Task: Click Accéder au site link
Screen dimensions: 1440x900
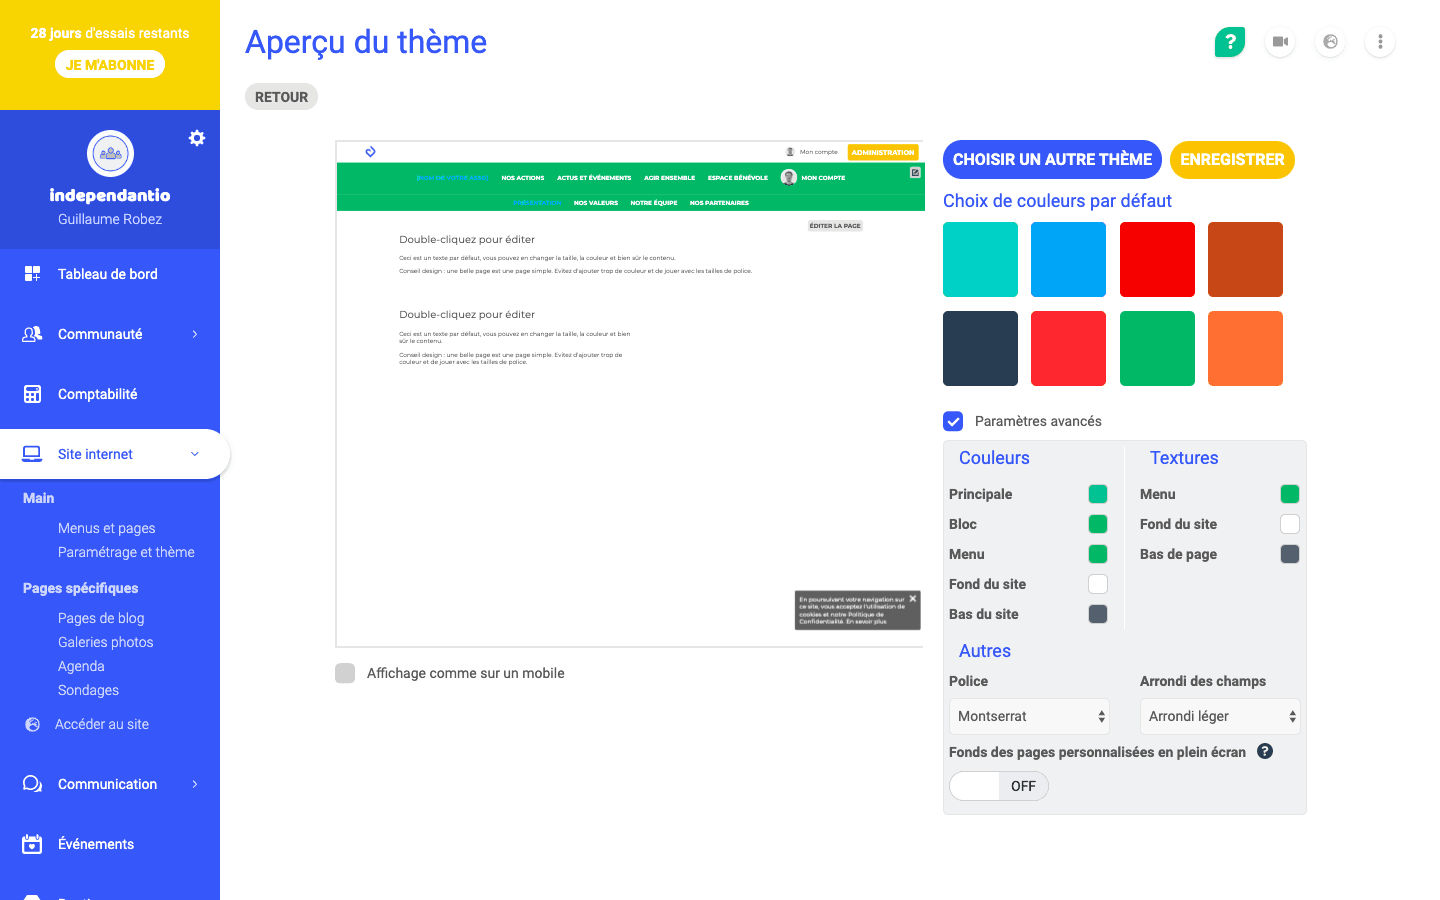Action: tap(102, 724)
